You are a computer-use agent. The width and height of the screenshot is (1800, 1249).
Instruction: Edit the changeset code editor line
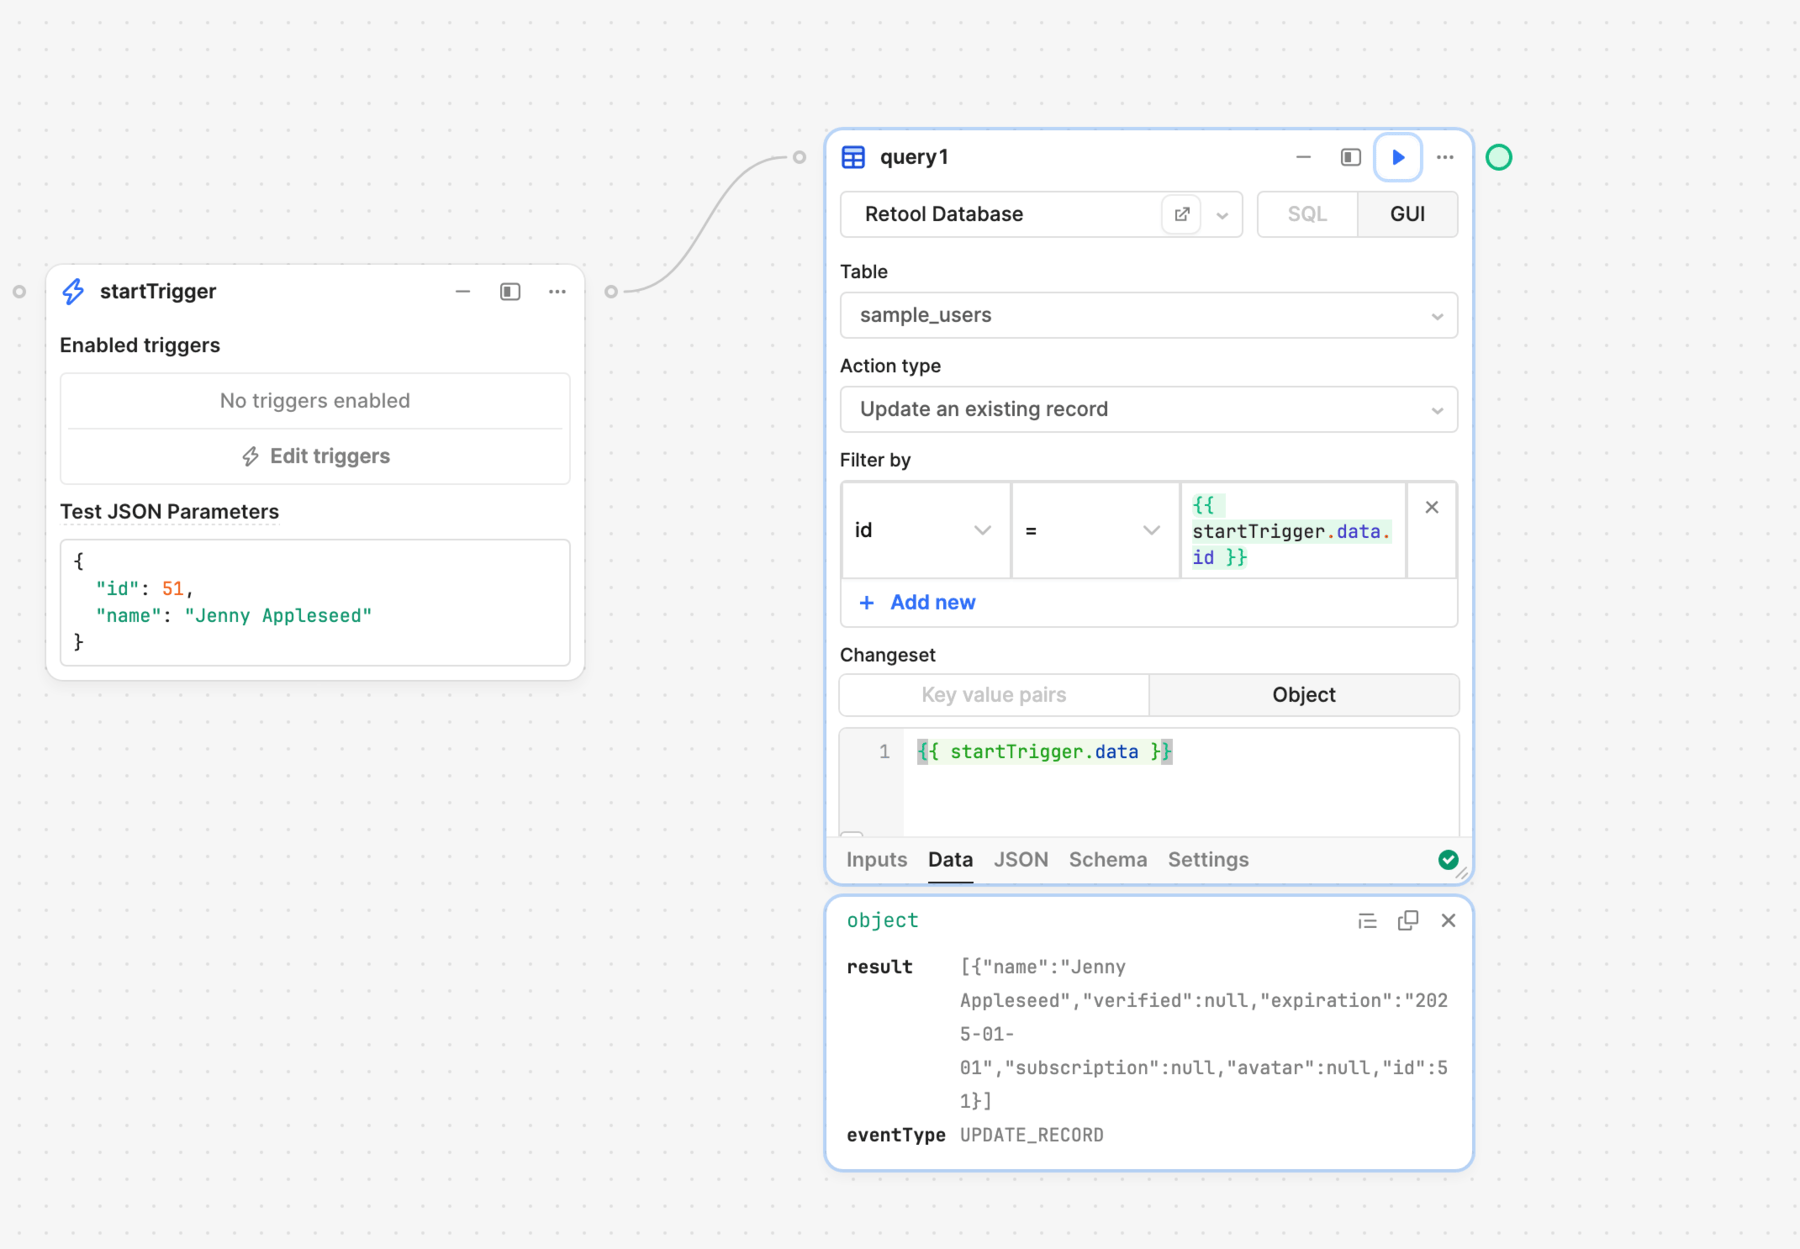1180,752
